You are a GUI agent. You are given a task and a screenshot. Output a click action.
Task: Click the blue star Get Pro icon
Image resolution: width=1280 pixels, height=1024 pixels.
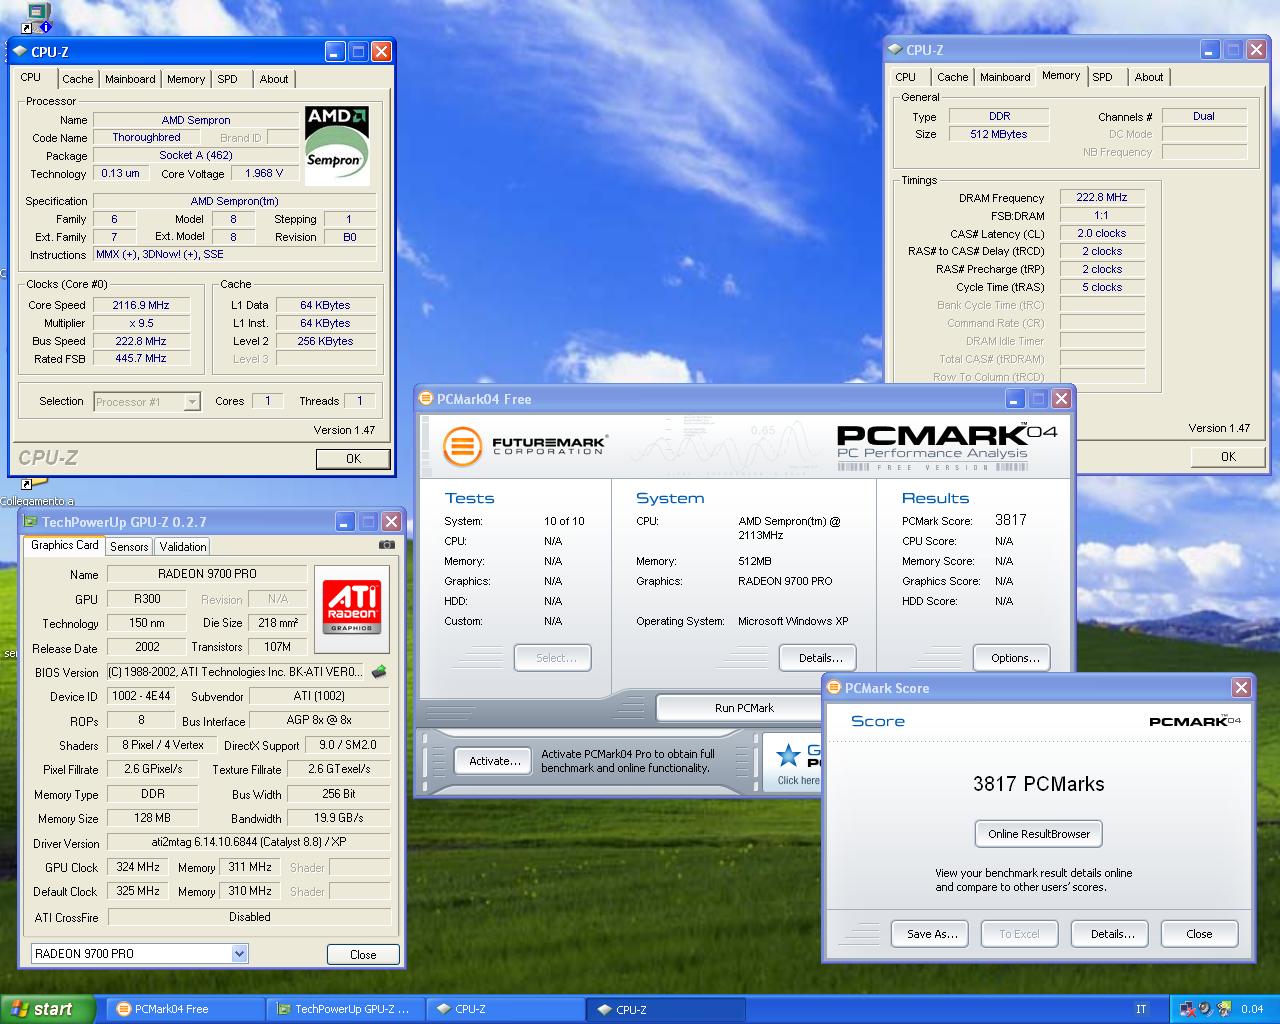(789, 755)
